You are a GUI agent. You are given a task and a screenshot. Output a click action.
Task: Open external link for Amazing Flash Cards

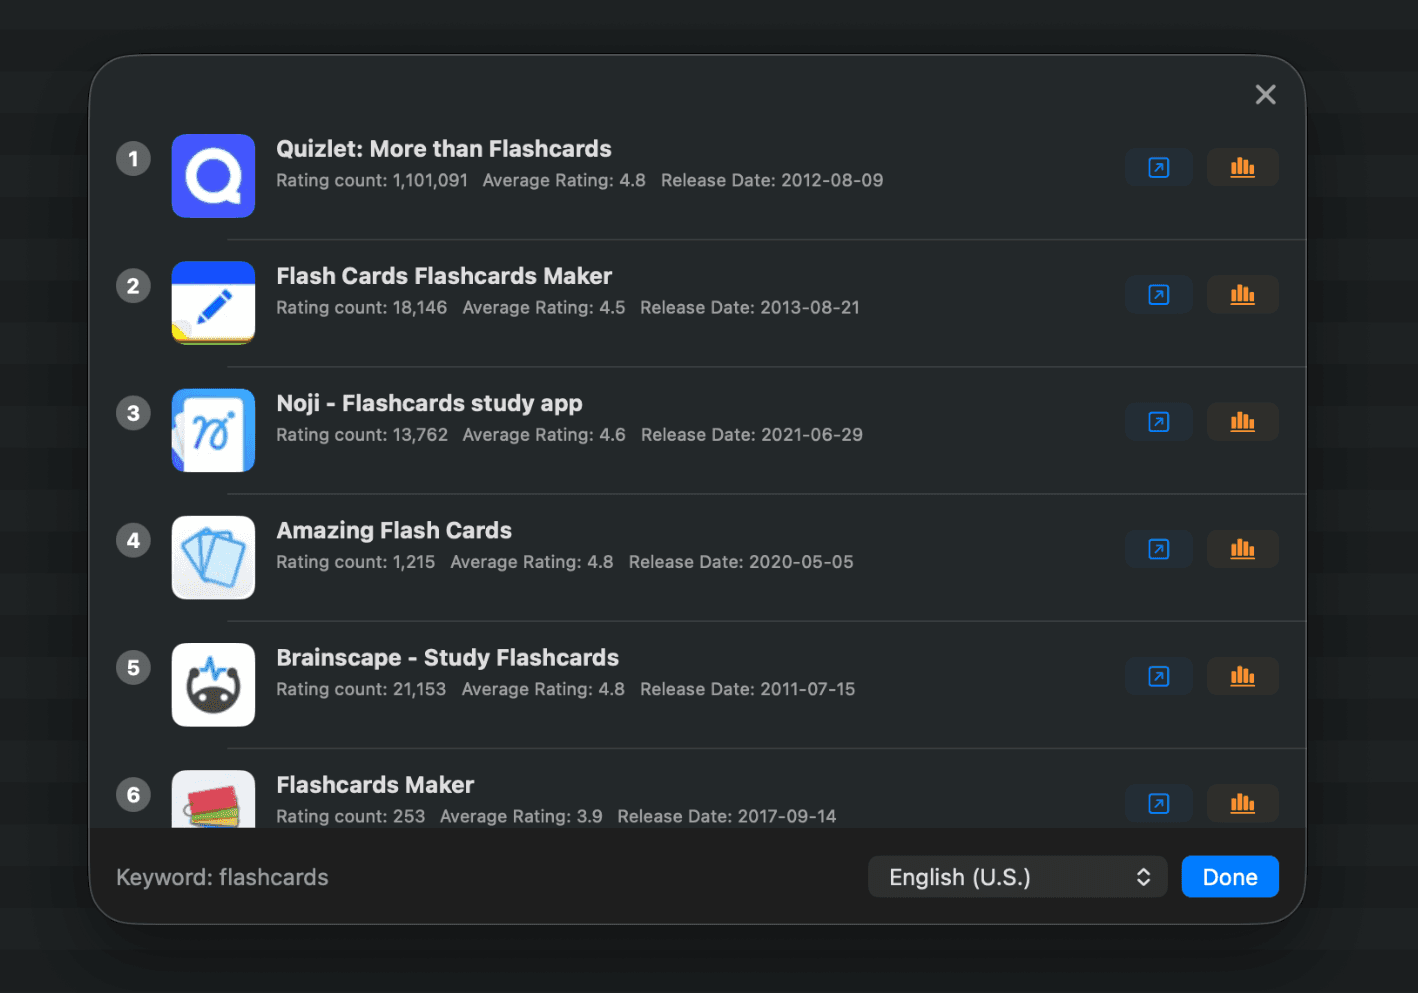click(x=1158, y=549)
